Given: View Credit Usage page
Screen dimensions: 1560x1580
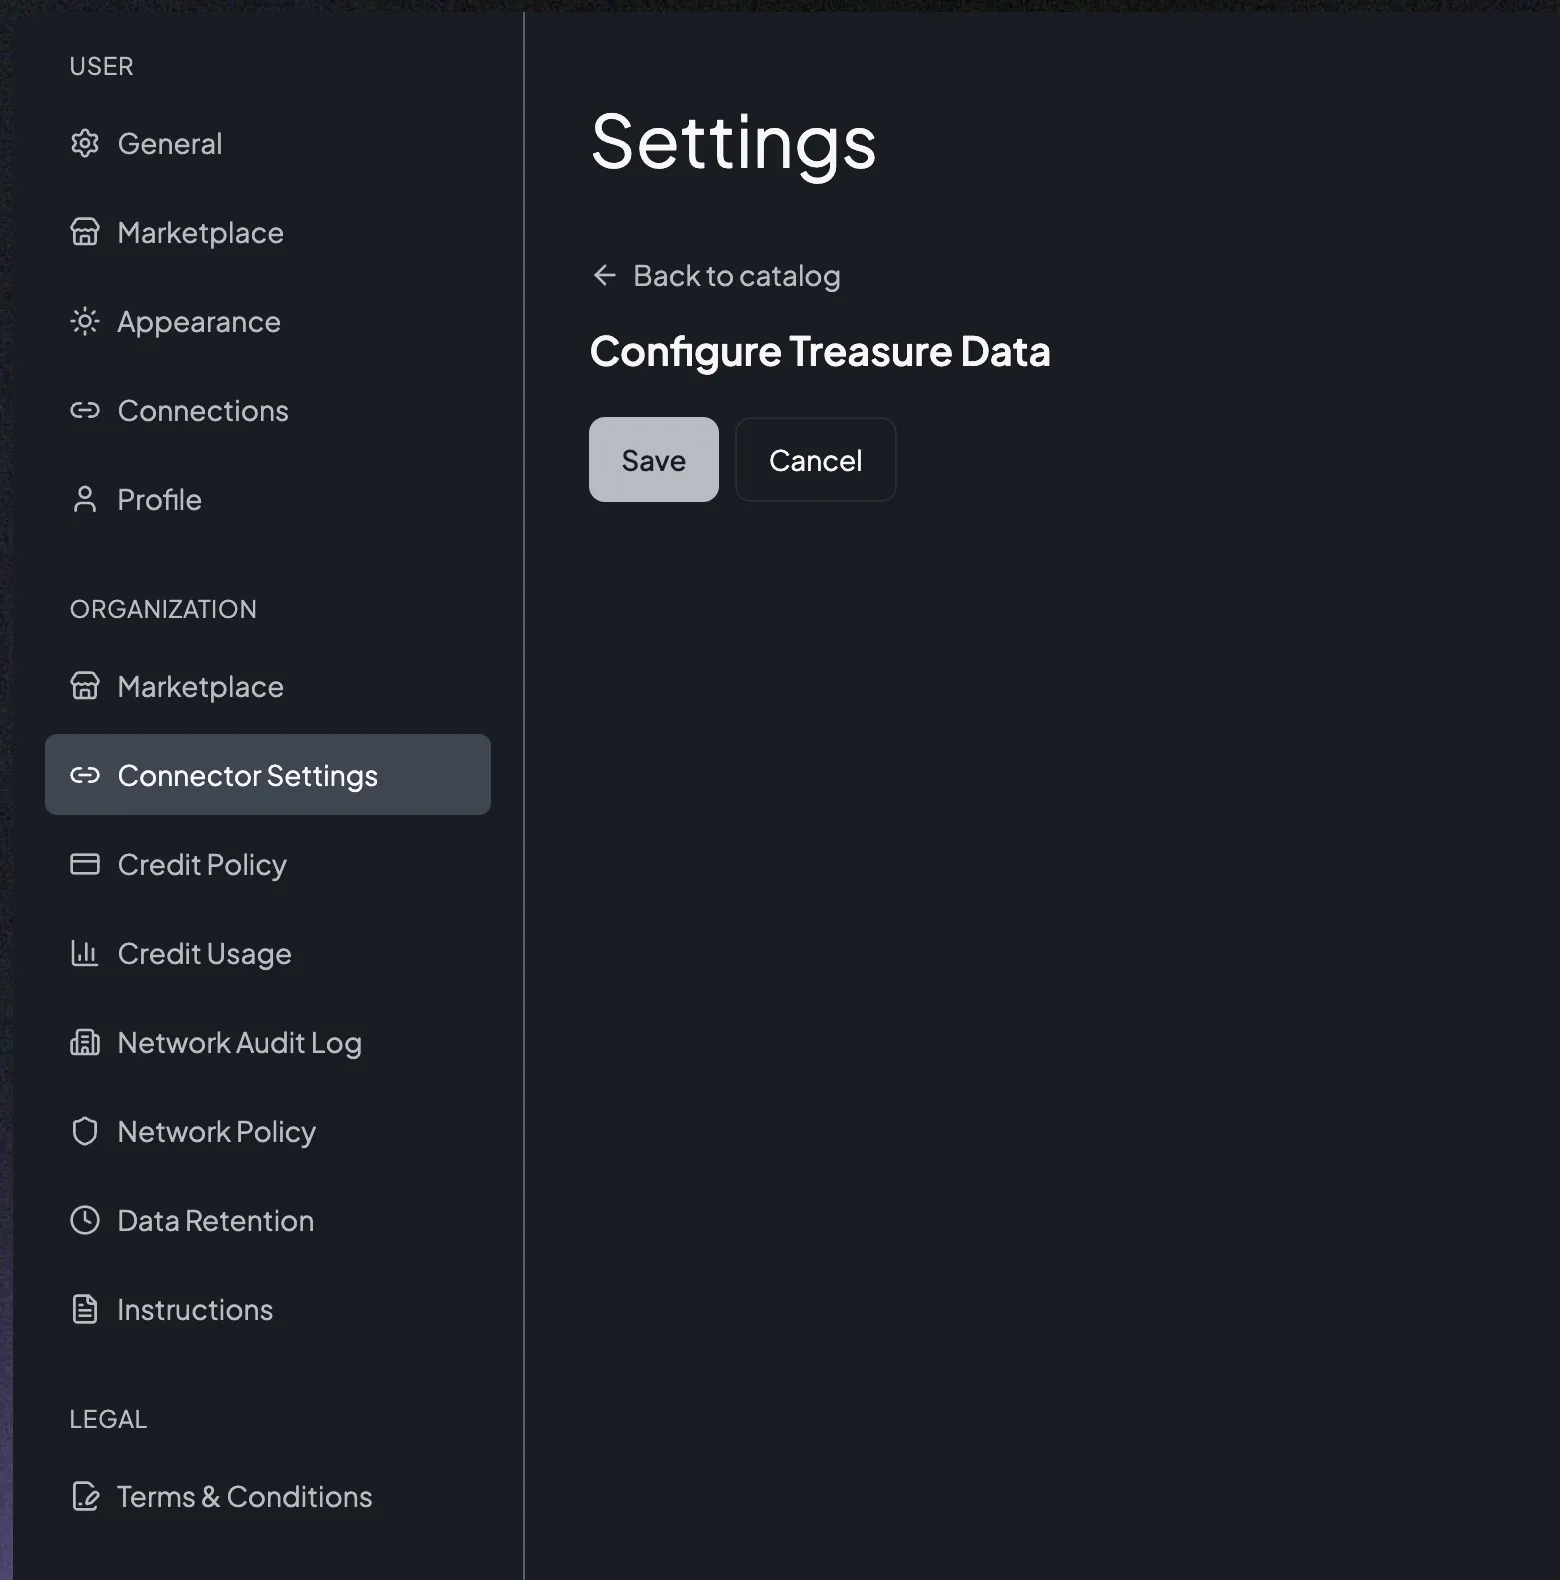Looking at the screenshot, I should (268, 954).
